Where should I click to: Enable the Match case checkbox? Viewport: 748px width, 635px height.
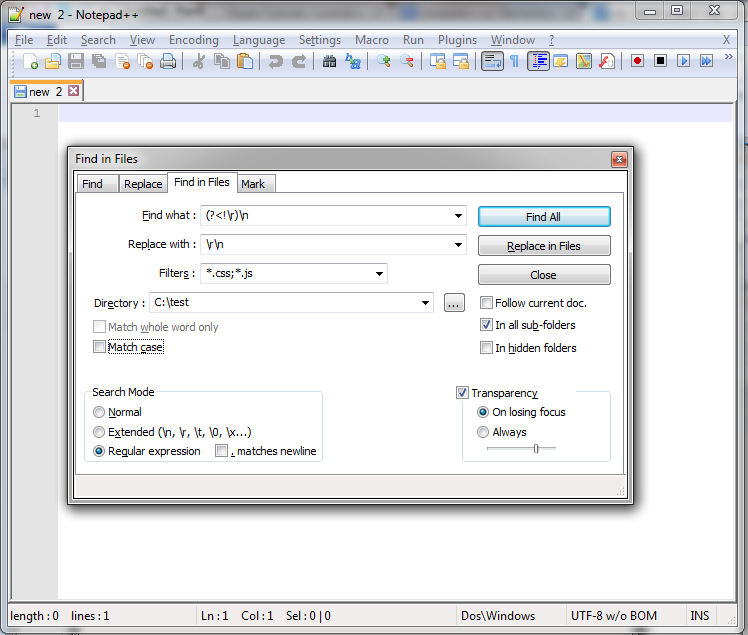(99, 347)
